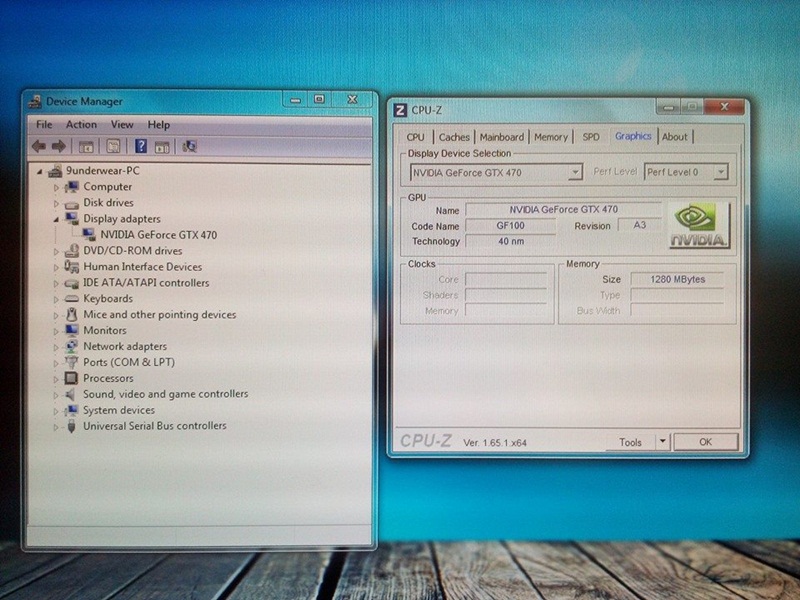Click the Action Pane toolbar icon after Help icon
The height and width of the screenshot is (600, 800).
click(x=162, y=147)
